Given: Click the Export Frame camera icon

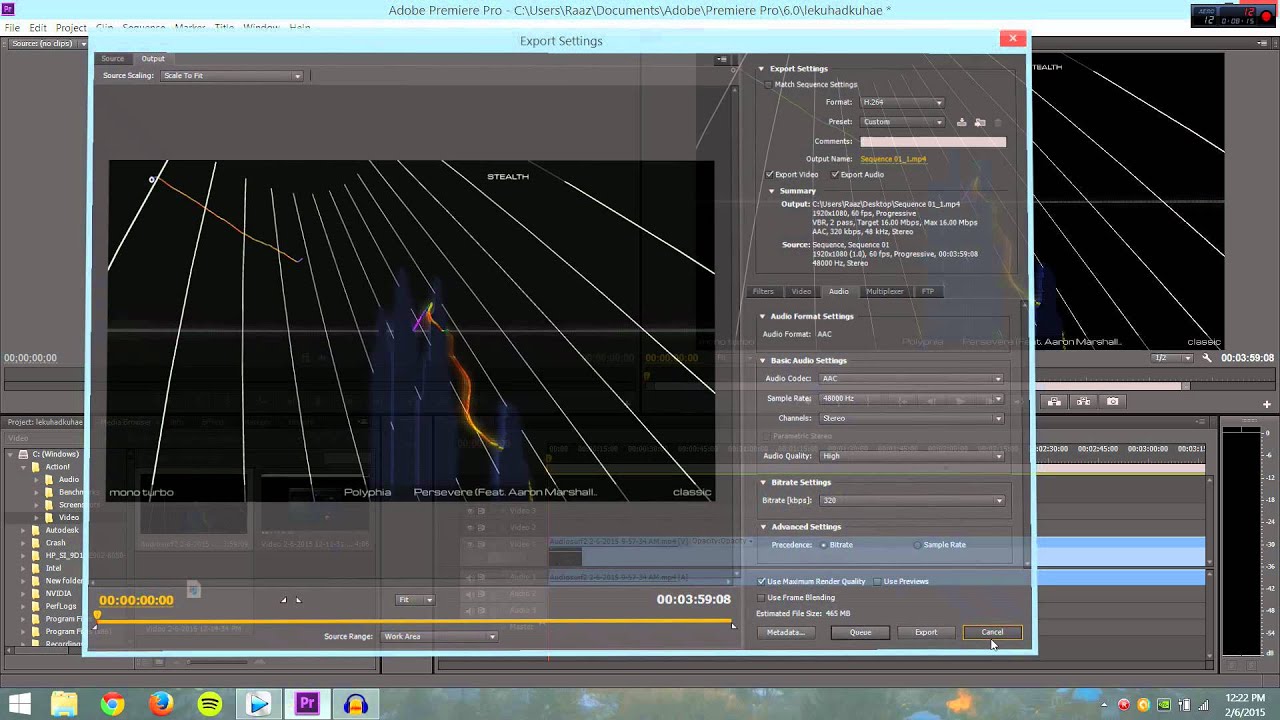Looking at the screenshot, I should (1113, 401).
